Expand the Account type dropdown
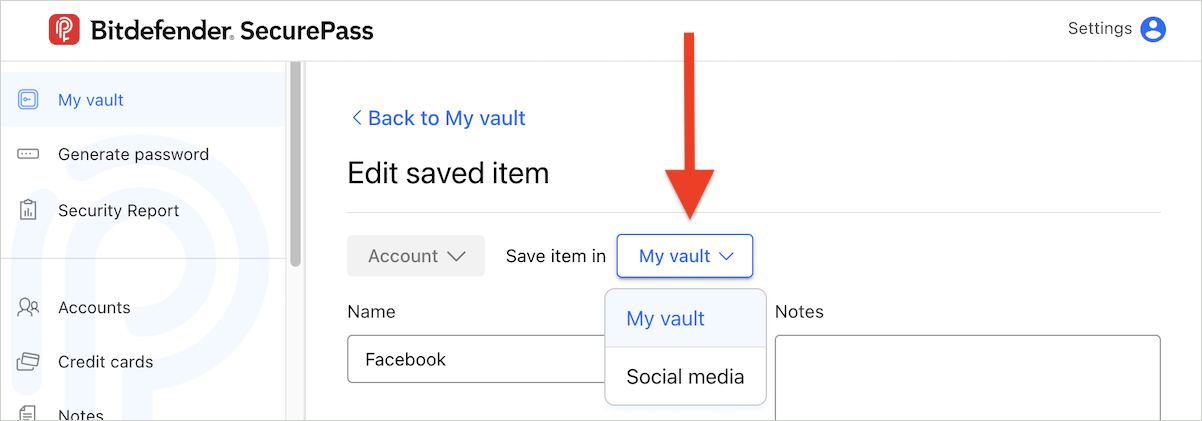1202x421 pixels. pyautogui.click(x=416, y=256)
